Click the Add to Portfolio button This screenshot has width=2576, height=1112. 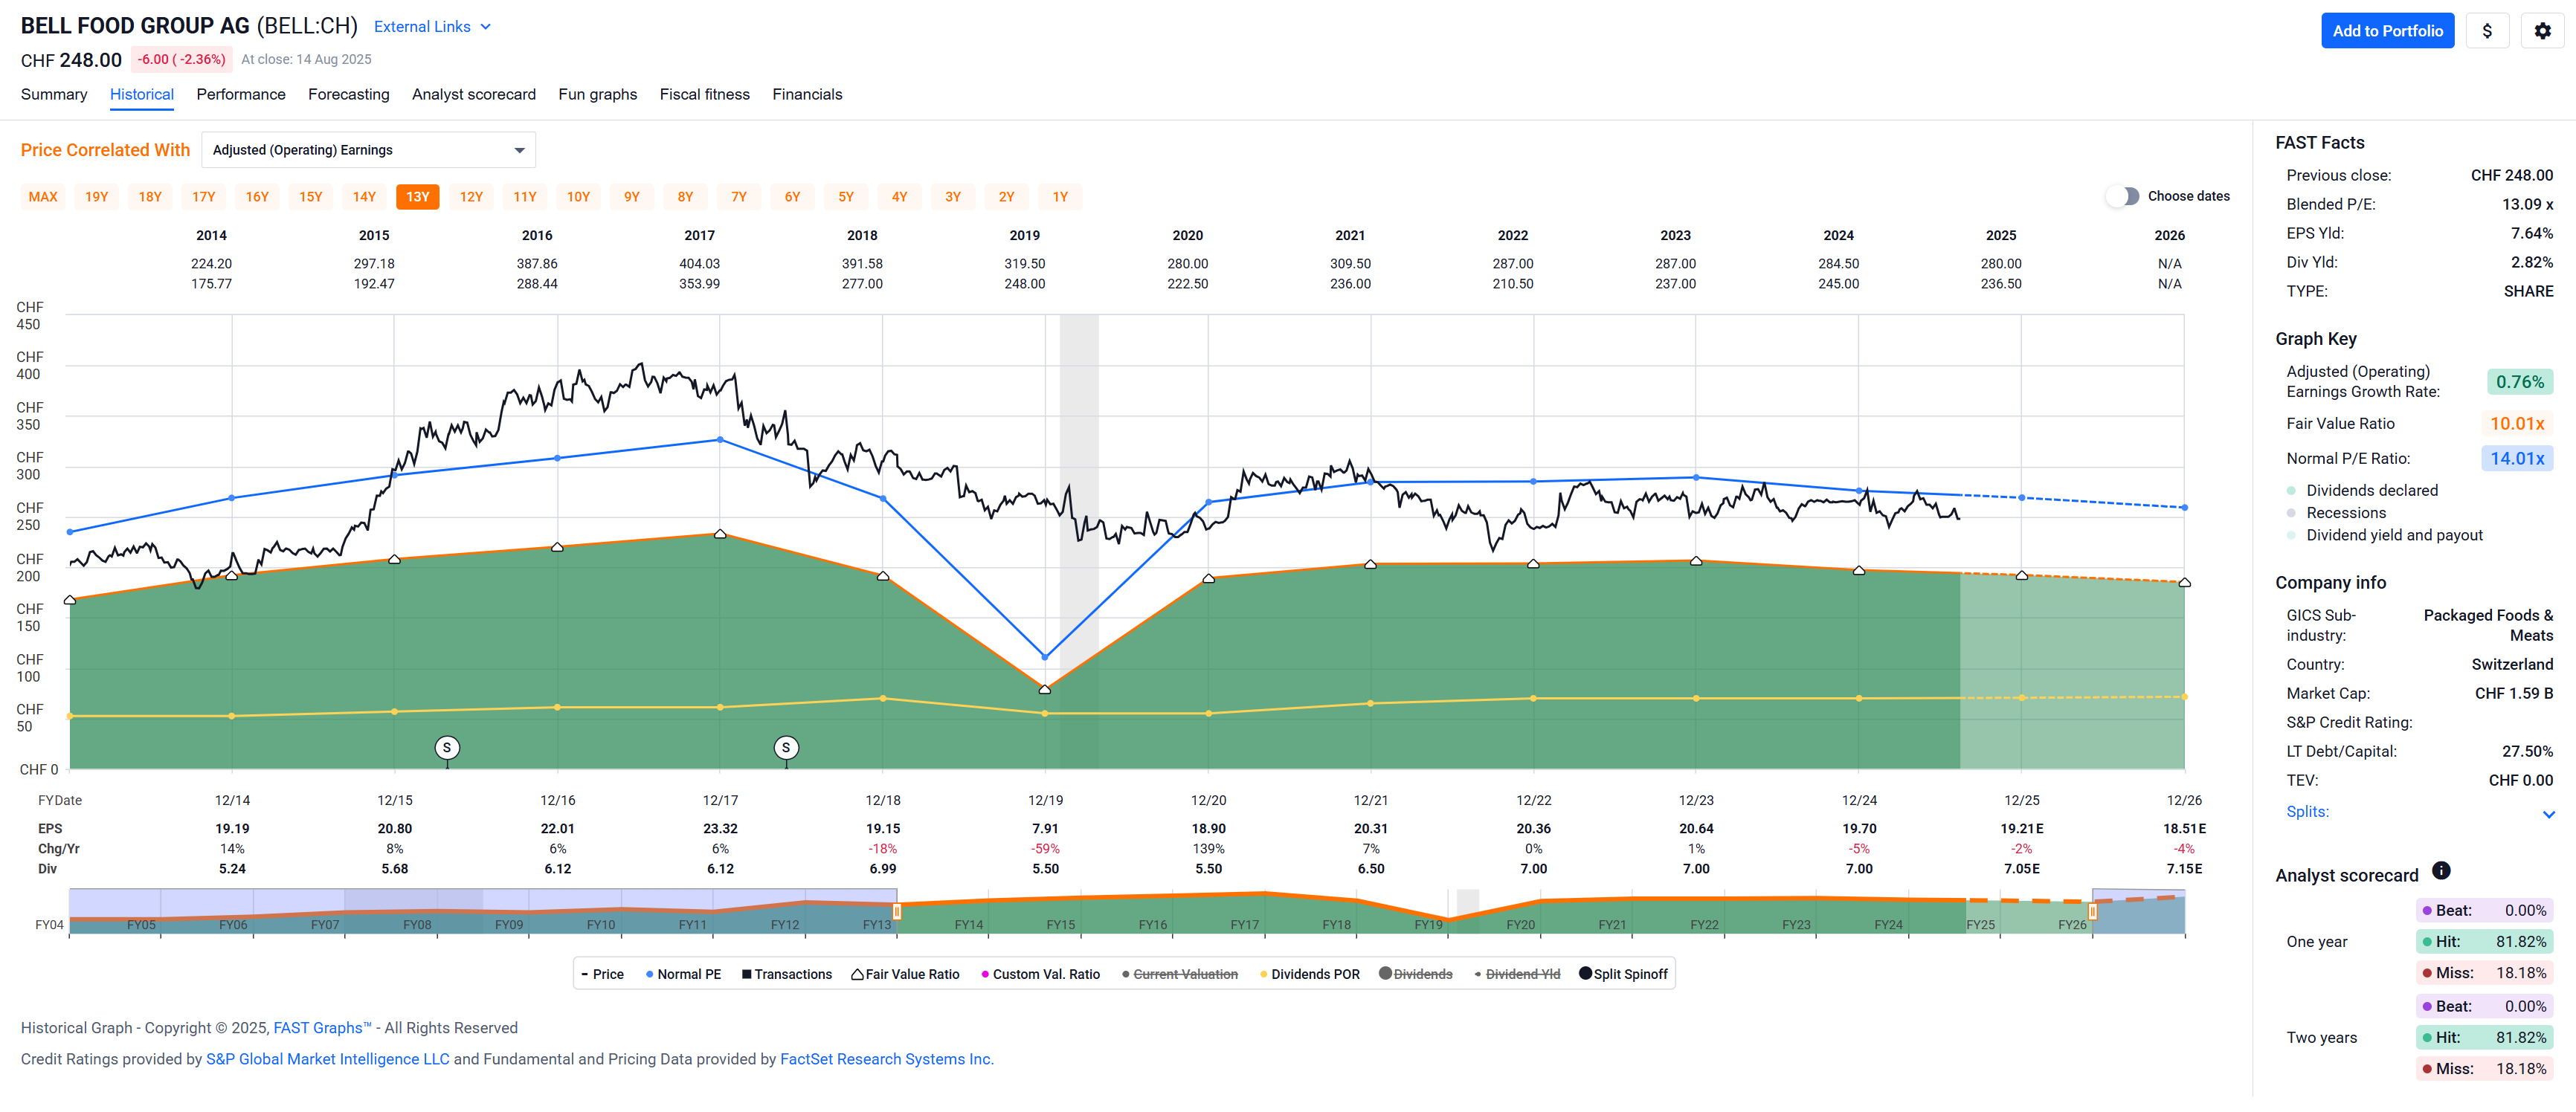[2386, 31]
